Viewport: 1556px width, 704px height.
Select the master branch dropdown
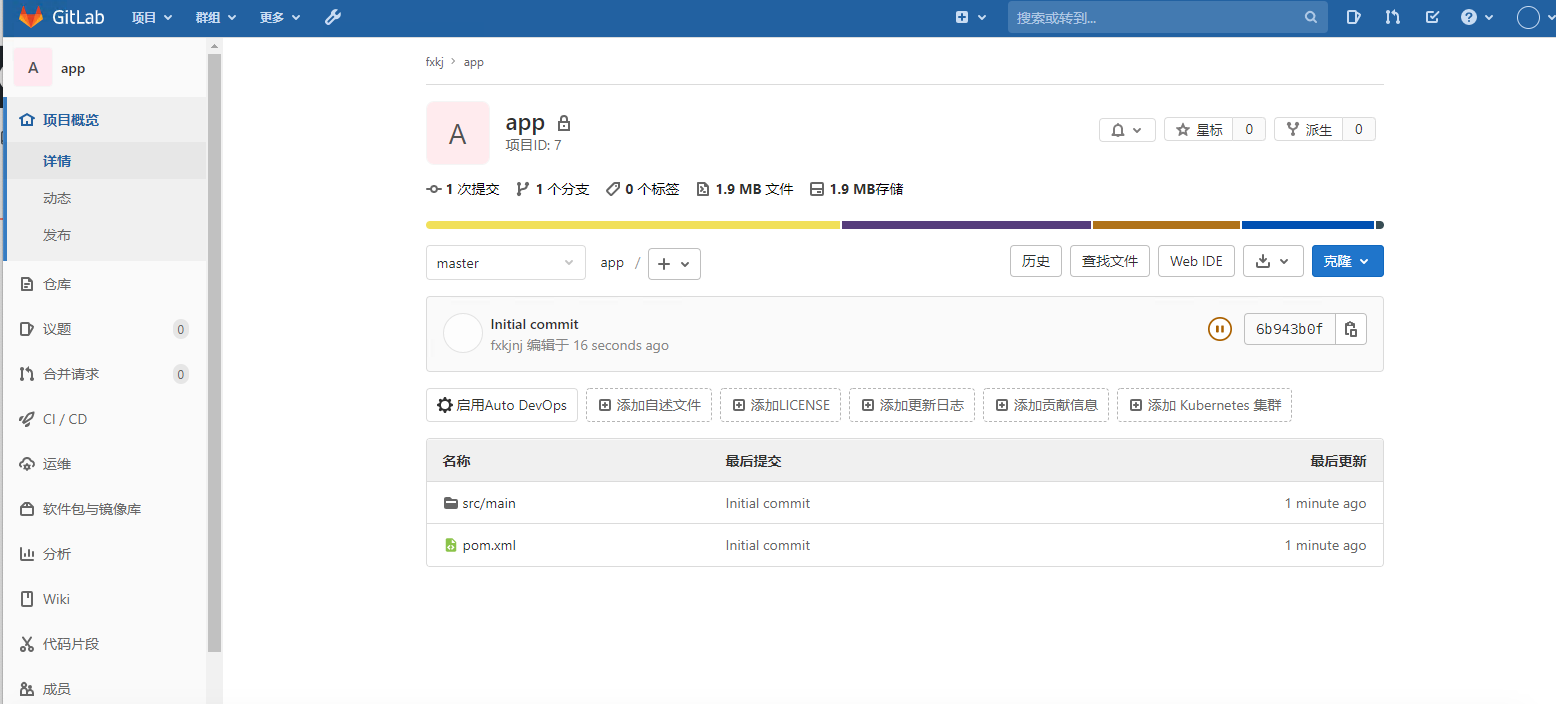tap(506, 263)
